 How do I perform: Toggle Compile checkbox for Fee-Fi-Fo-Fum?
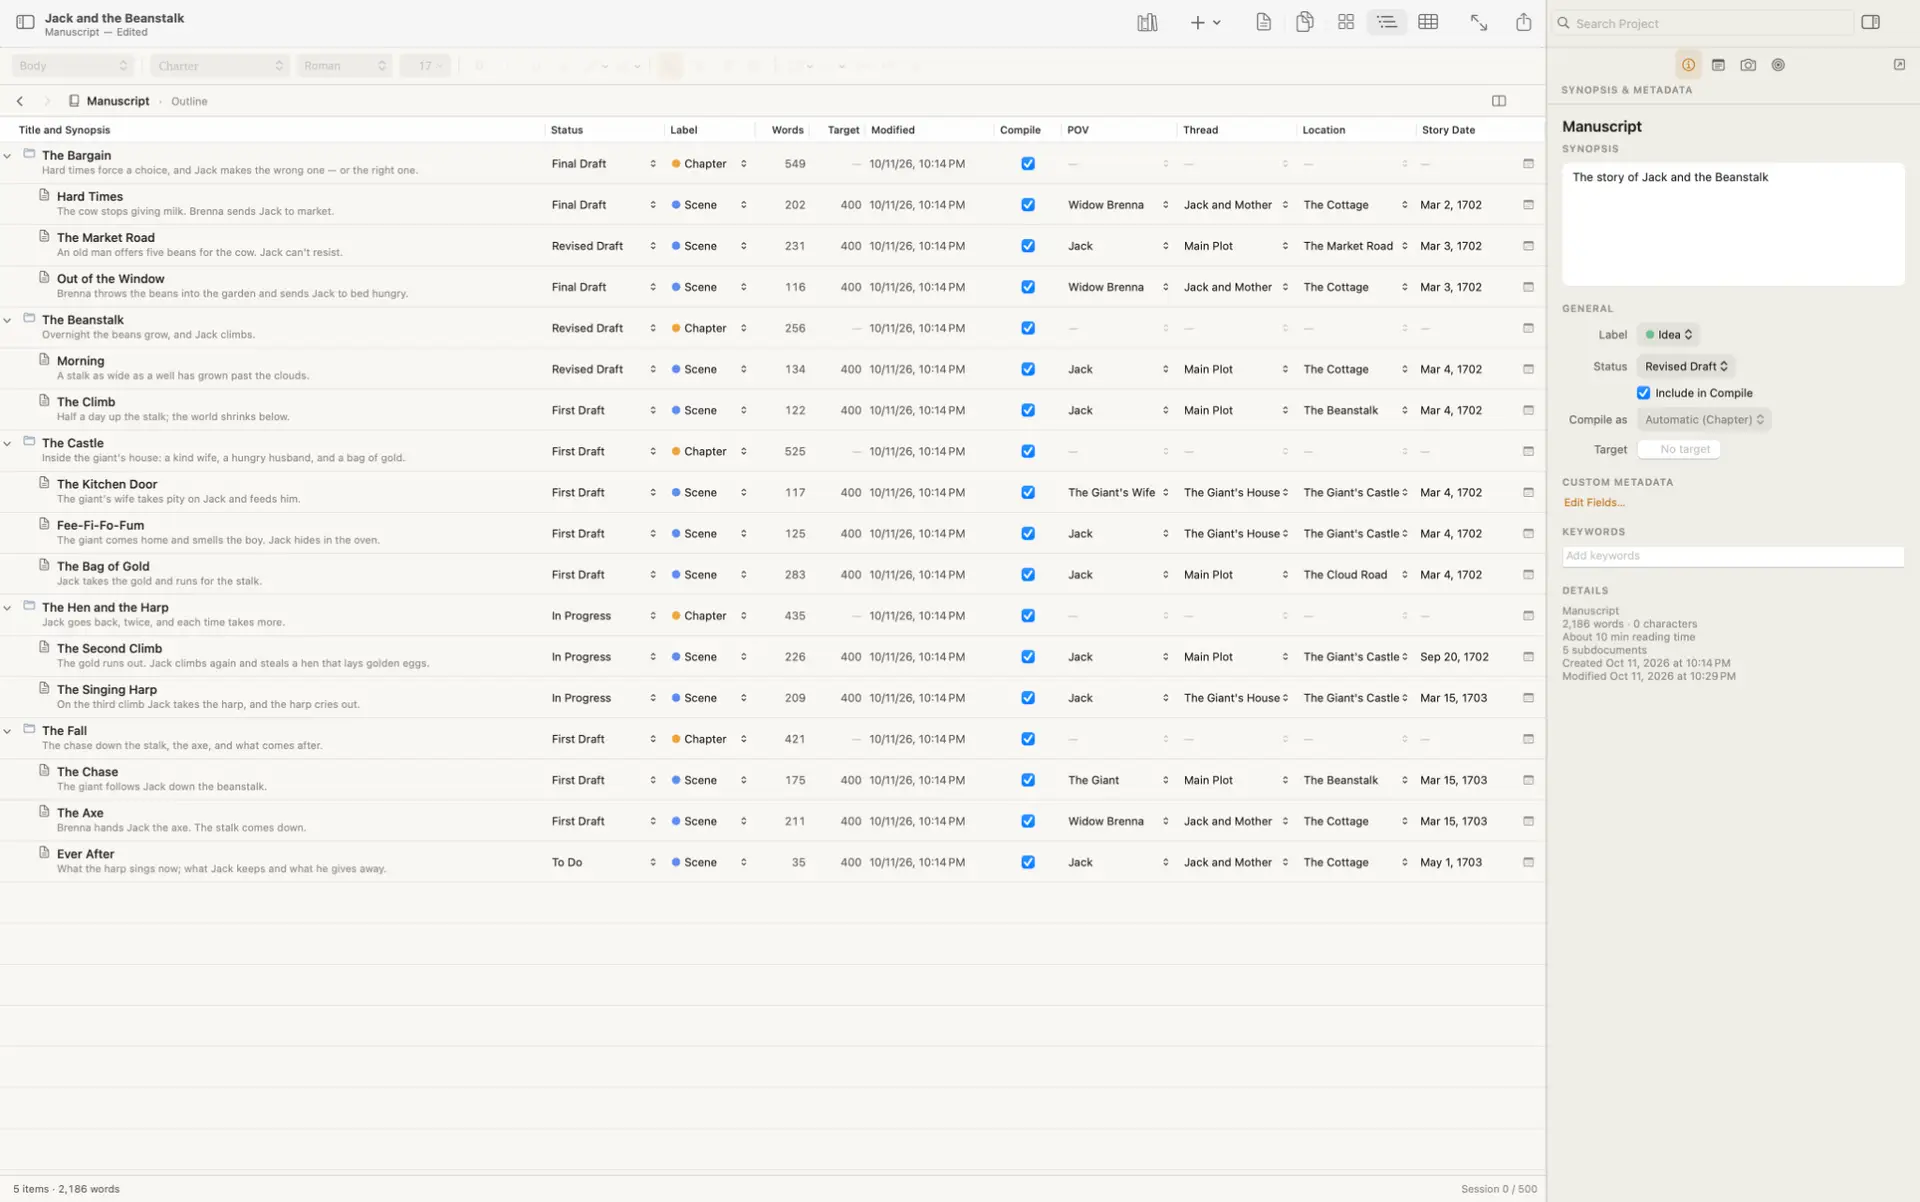click(1028, 534)
